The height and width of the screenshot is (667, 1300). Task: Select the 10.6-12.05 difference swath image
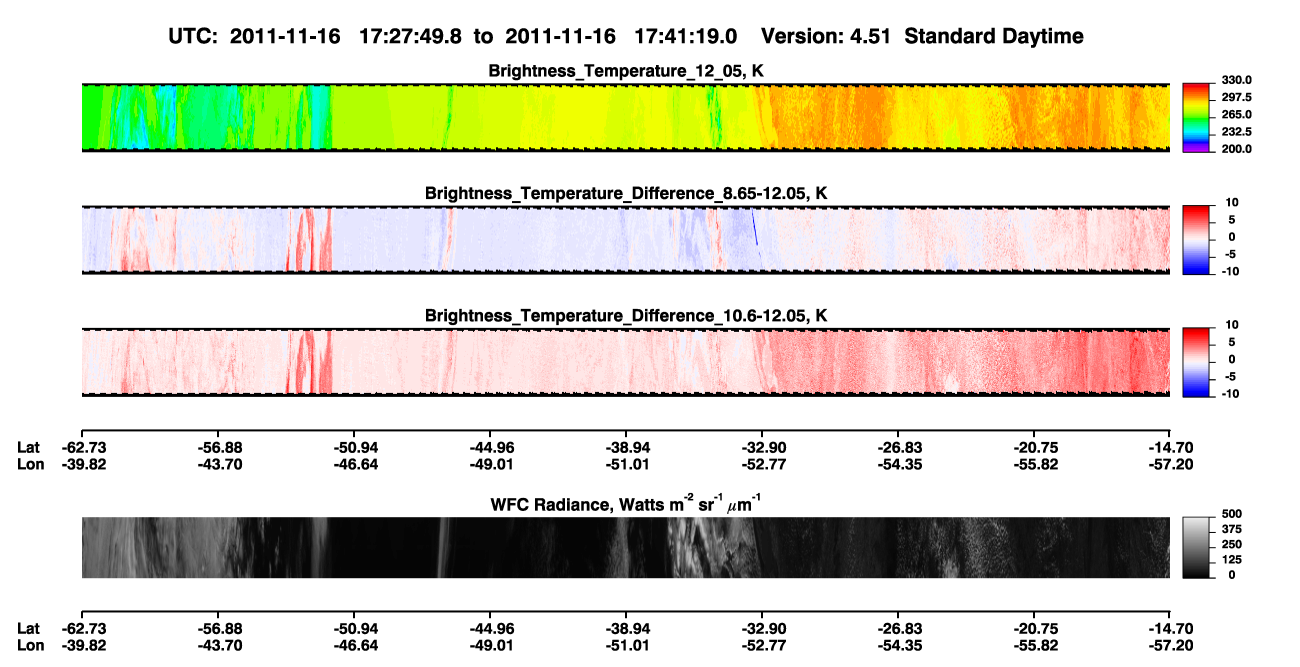[625, 362]
